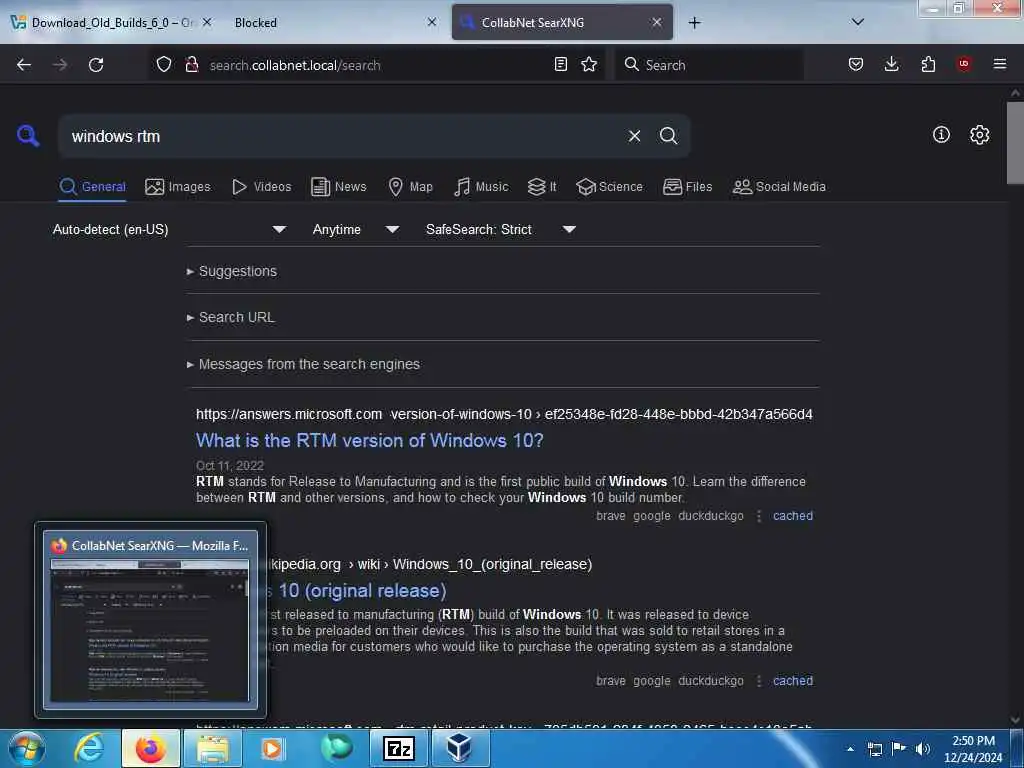1024x768 pixels.
Task: Click the SearXNG logo magnifier
Action: coord(28,136)
